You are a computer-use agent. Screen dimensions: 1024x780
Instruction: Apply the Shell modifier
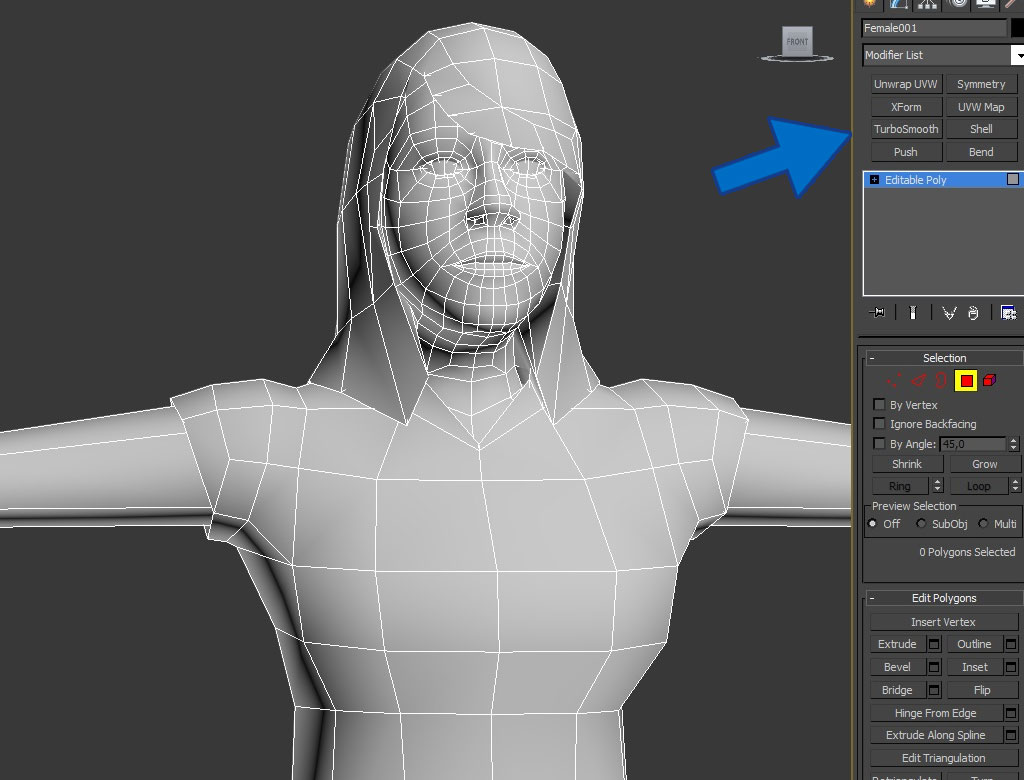[x=981, y=129]
